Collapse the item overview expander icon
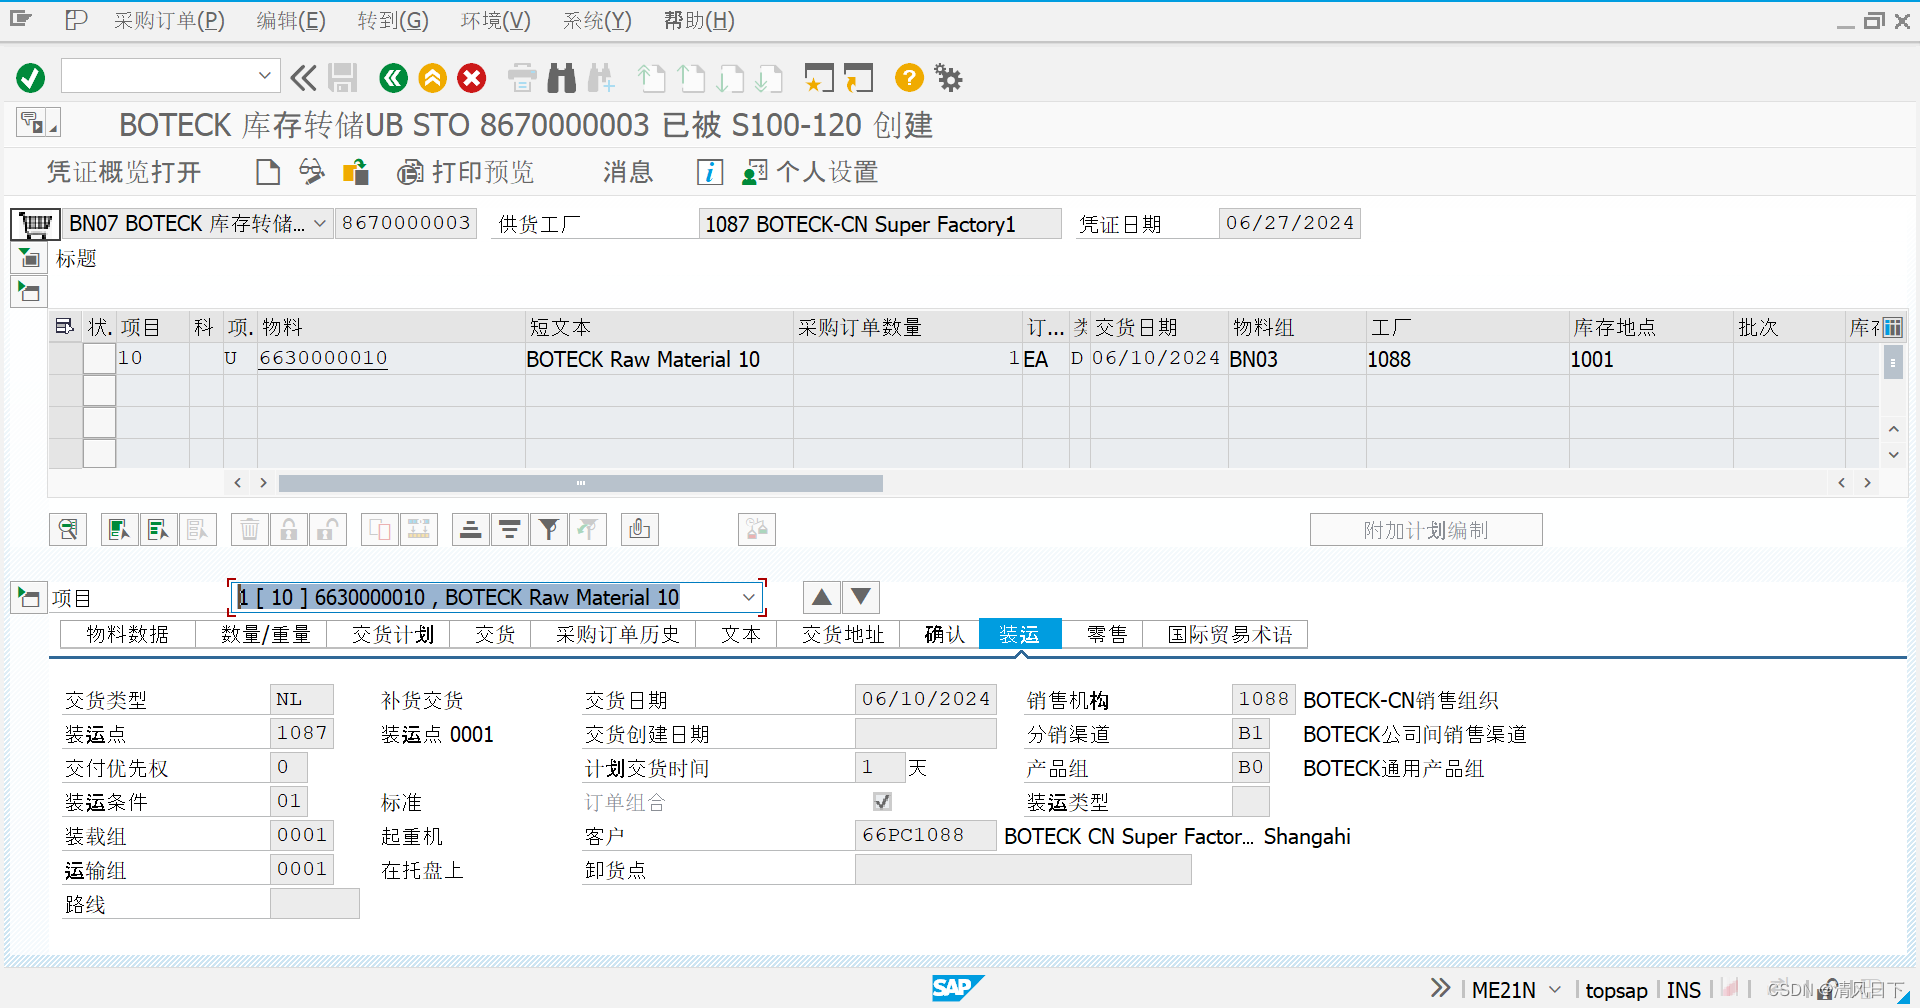This screenshot has width=1920, height=1008. point(29,292)
